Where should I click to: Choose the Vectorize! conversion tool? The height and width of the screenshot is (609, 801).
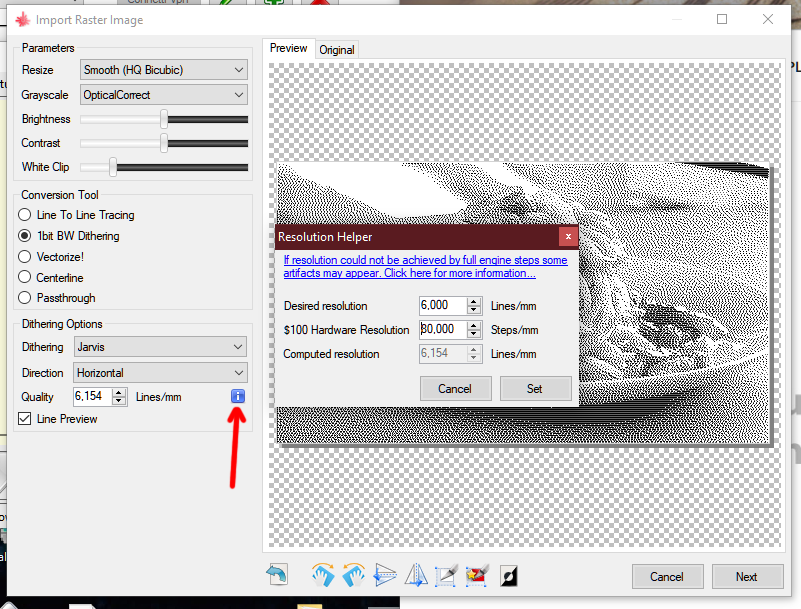(25, 257)
